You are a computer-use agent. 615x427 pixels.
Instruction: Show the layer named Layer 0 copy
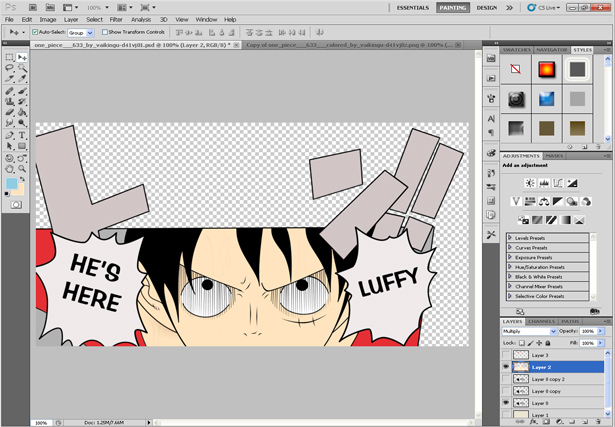point(506,391)
